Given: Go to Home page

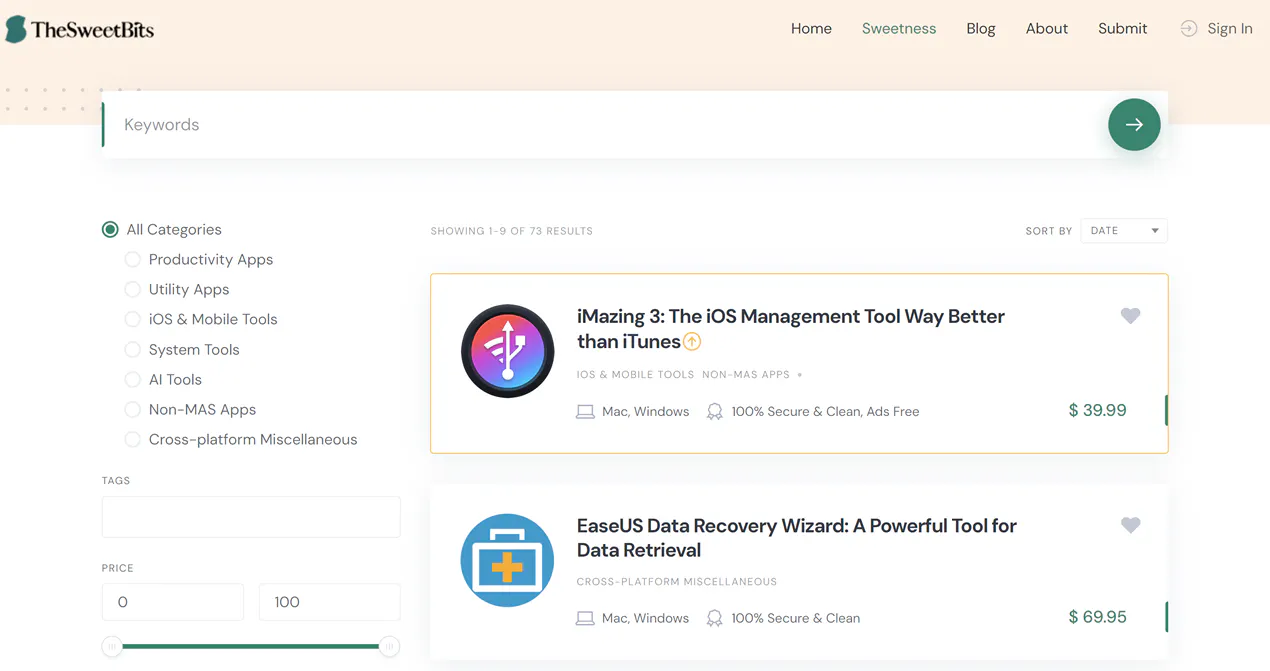Looking at the screenshot, I should 811,29.
